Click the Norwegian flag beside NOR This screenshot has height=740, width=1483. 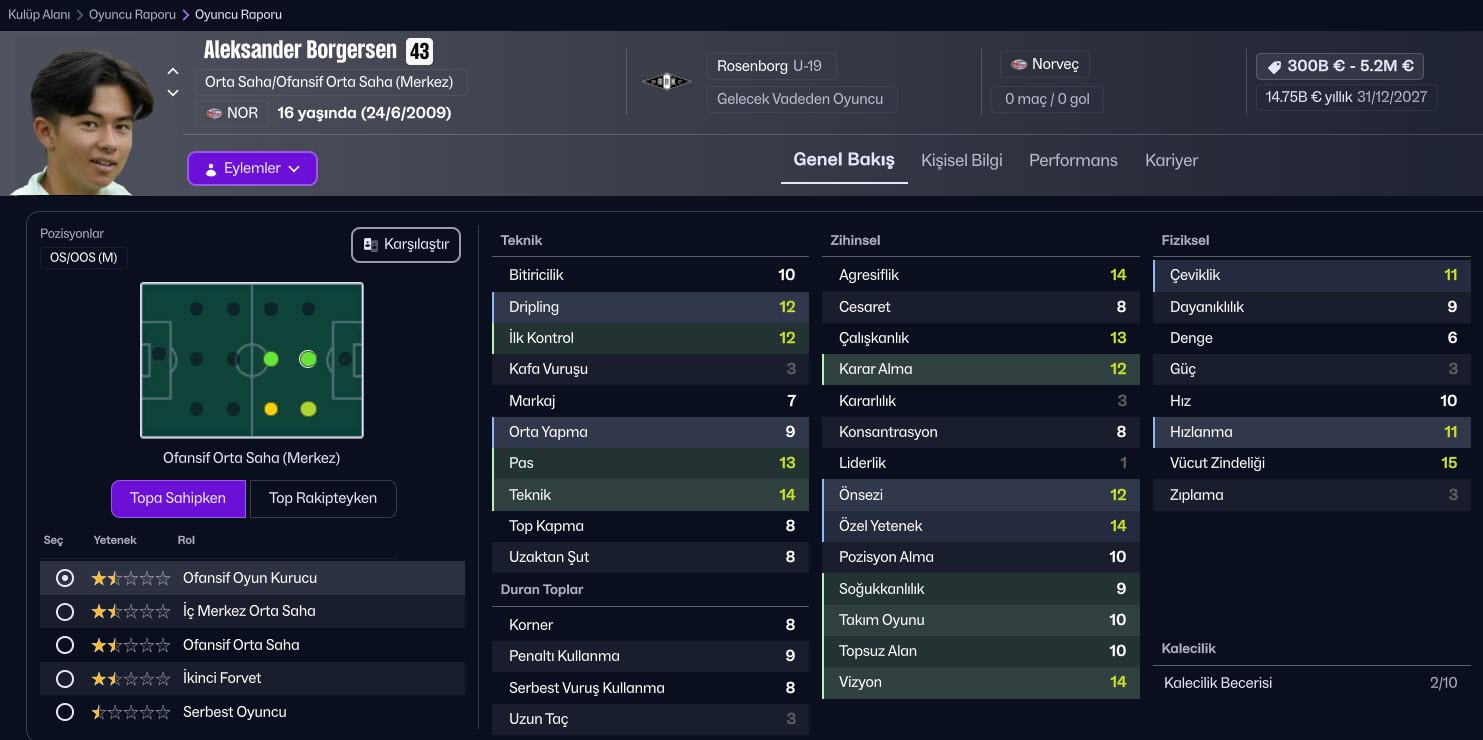[x=214, y=113]
